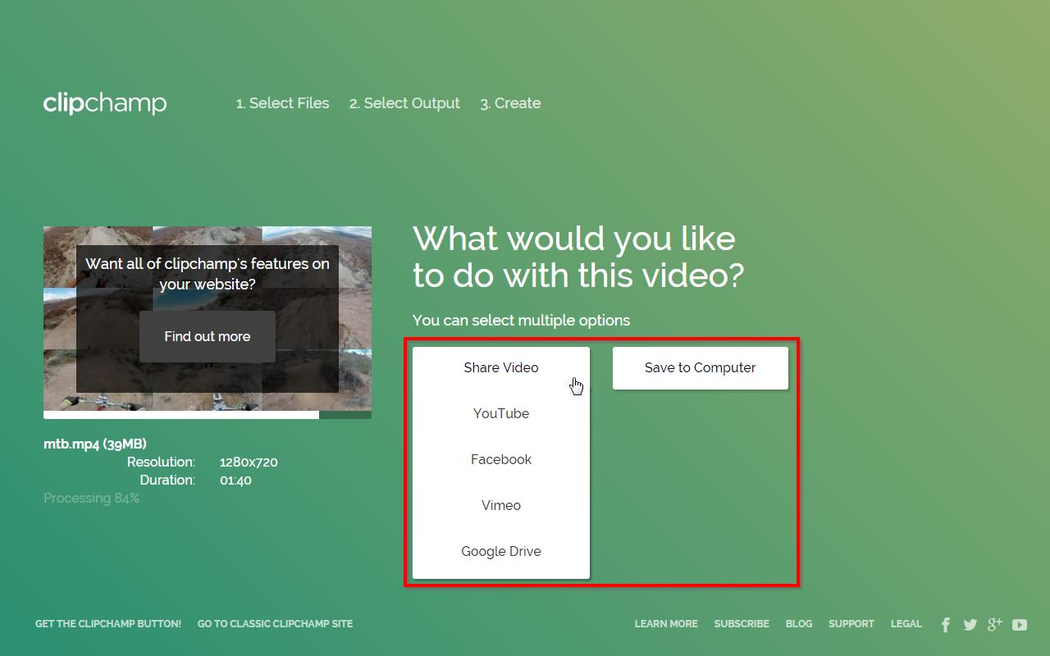
Task: Switch to step 3. Create
Action: point(510,103)
